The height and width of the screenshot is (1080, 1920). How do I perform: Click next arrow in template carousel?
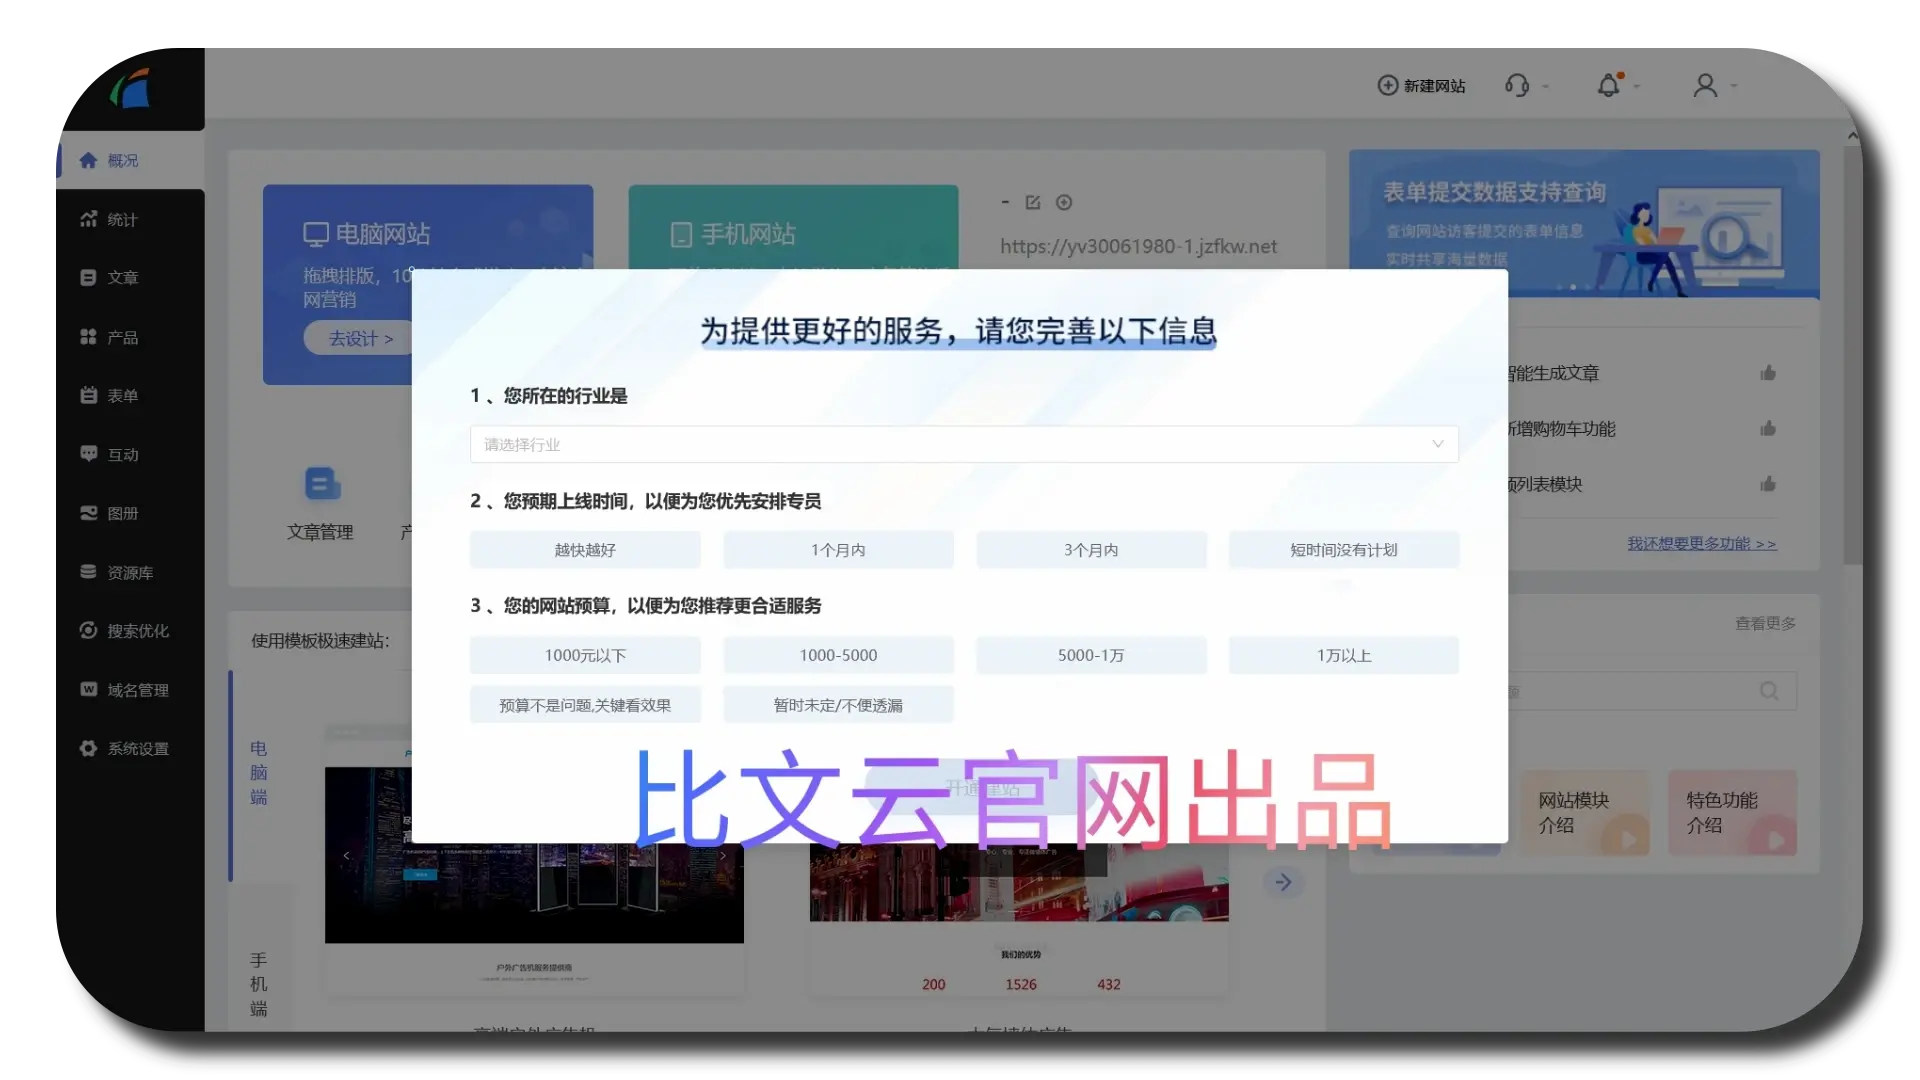click(1283, 882)
